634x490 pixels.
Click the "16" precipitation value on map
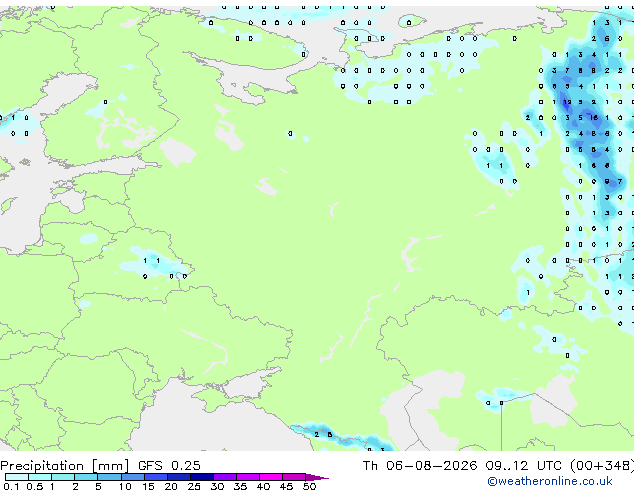594,118
